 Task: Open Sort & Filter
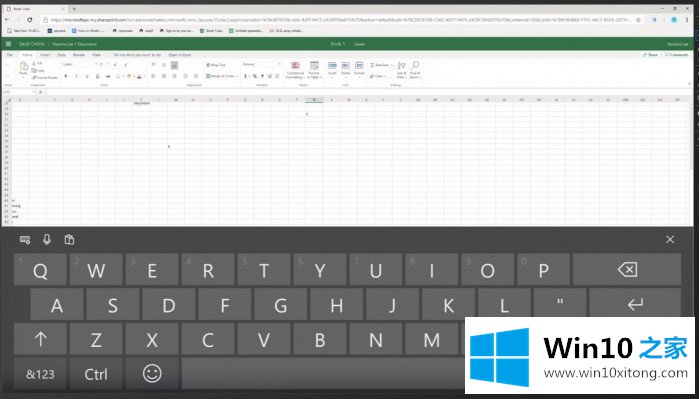tap(401, 70)
